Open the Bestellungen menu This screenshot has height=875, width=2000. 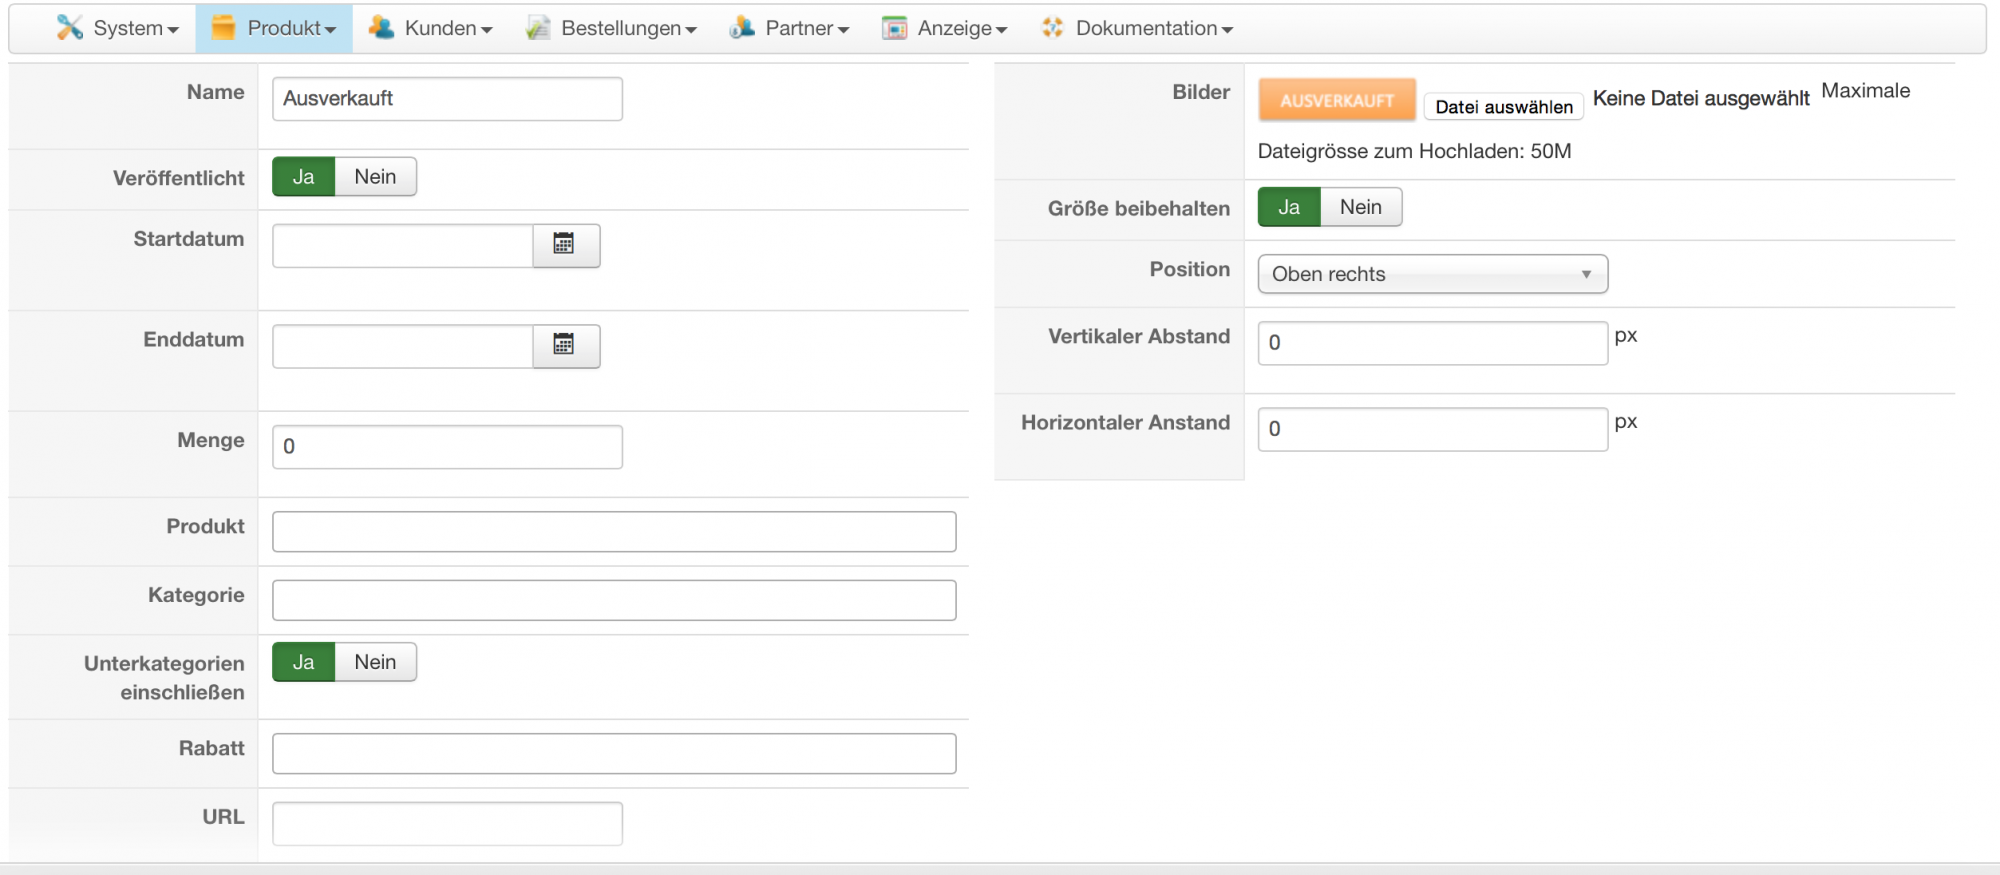pos(612,28)
